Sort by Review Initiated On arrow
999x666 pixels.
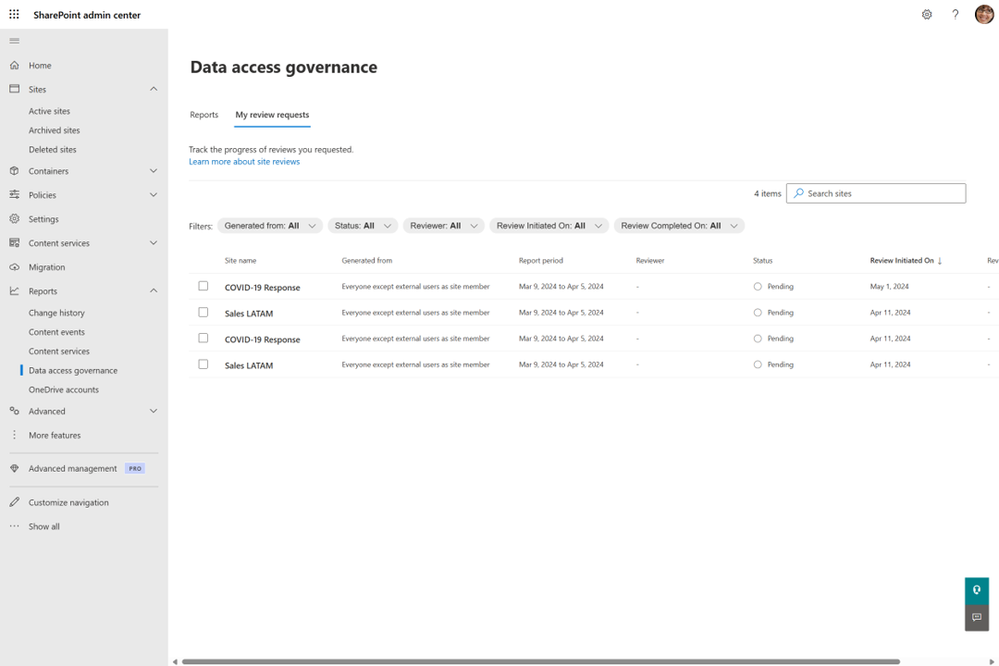click(x=940, y=261)
